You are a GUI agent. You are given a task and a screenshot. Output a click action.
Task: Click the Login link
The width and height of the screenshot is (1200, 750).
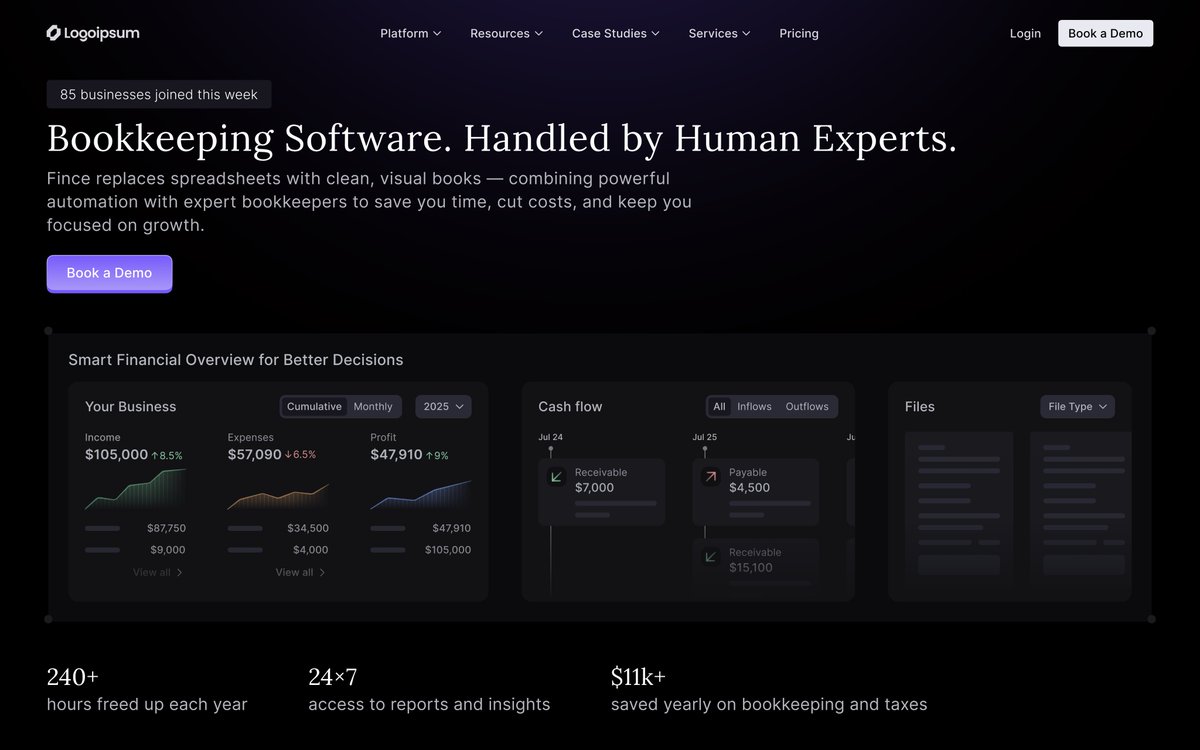point(1025,33)
